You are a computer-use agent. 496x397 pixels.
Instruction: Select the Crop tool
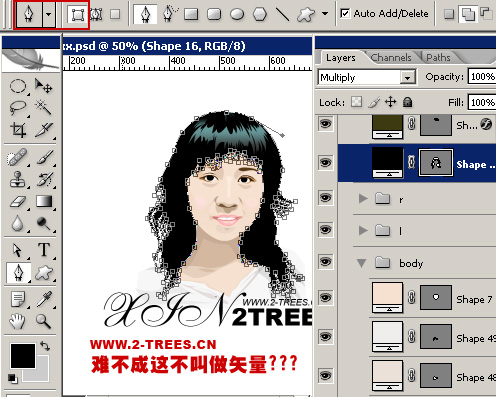pos(18,130)
